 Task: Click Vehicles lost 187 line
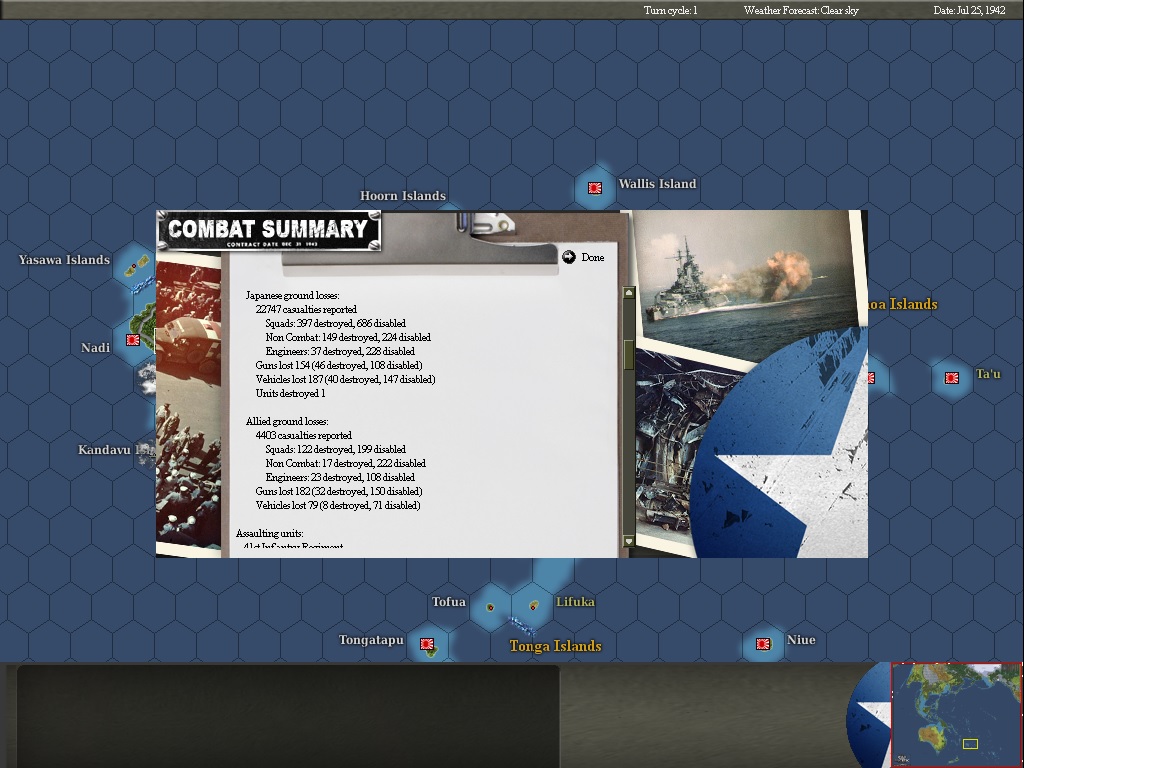tap(345, 379)
